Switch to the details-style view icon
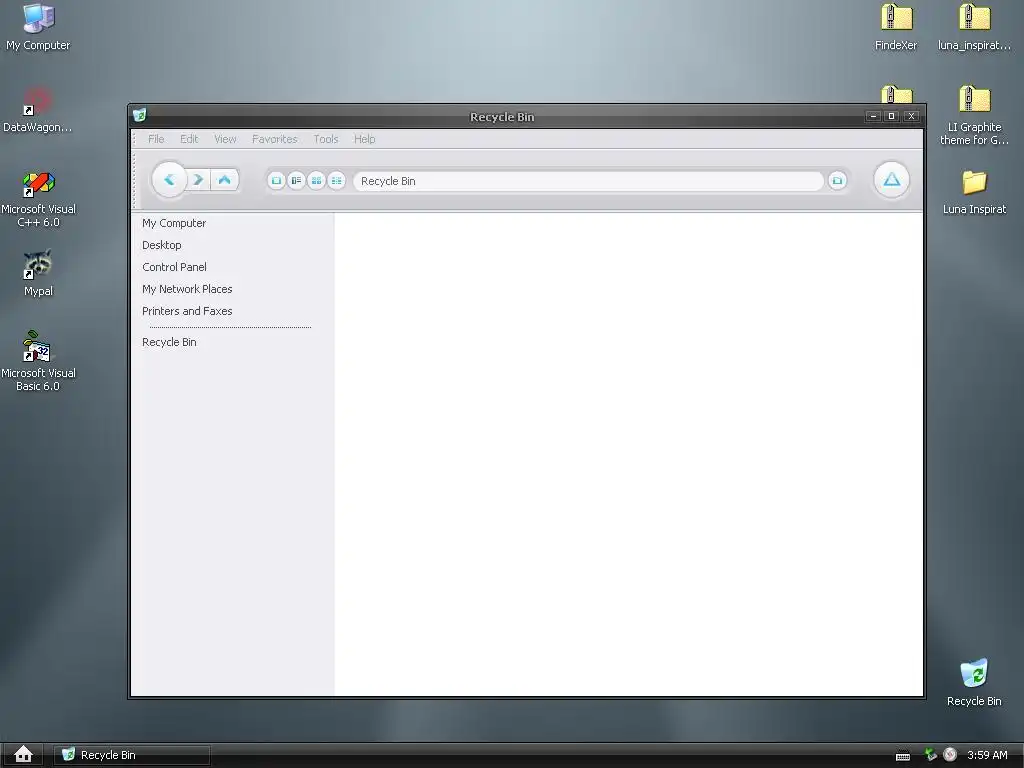The width and height of the screenshot is (1024, 768). pyautogui.click(x=296, y=181)
